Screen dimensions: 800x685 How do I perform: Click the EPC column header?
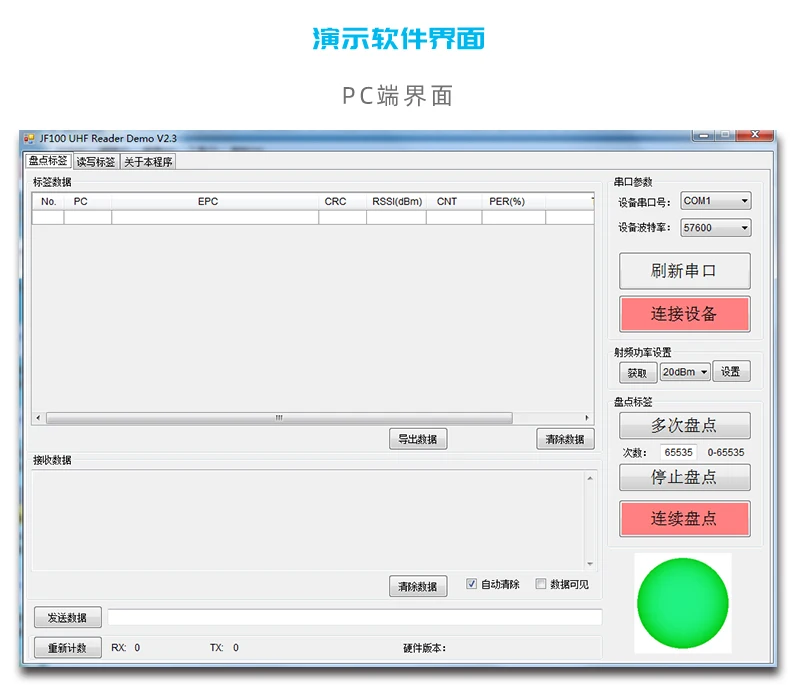(215, 201)
